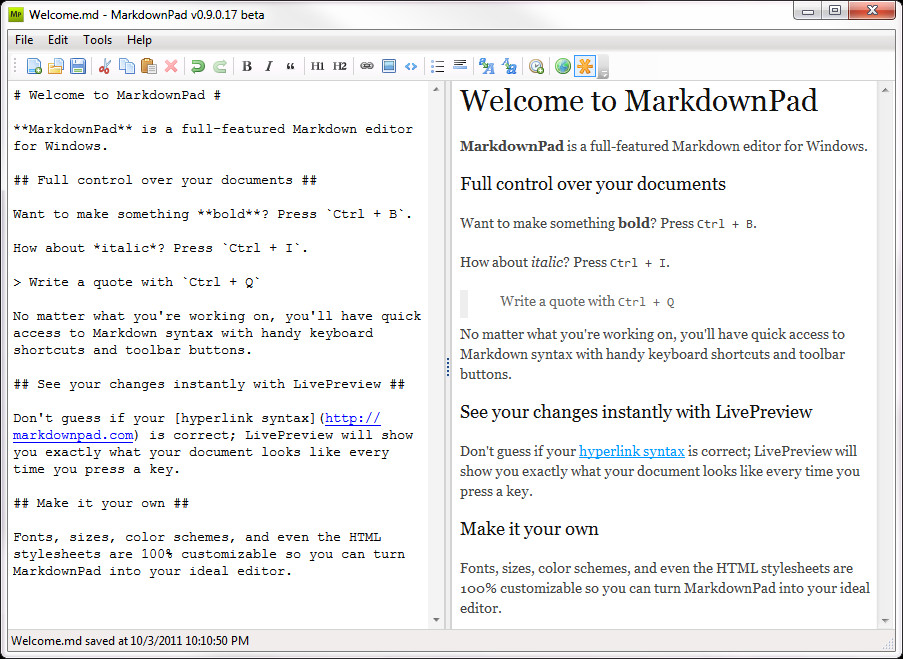903x659 pixels.
Task: Open the Help menu
Action: coord(139,40)
